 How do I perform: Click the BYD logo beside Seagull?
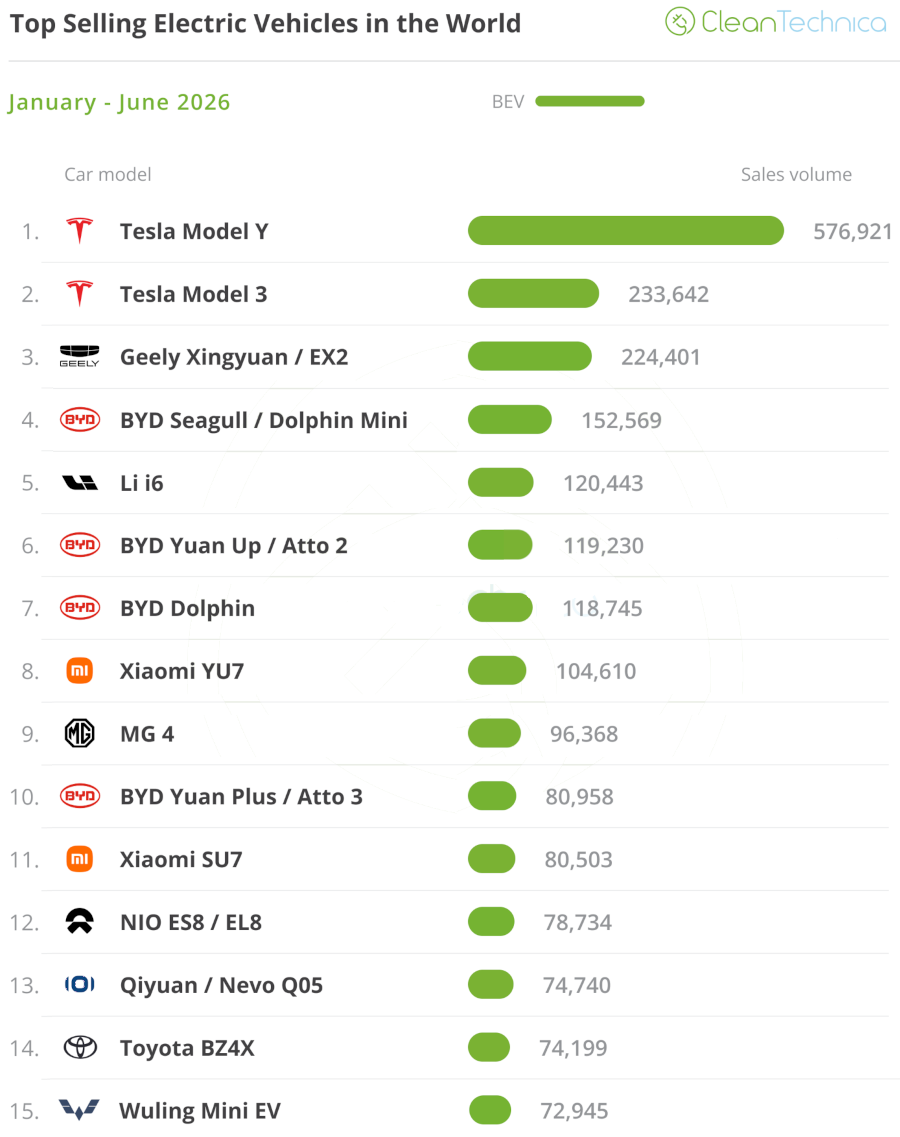(x=80, y=420)
